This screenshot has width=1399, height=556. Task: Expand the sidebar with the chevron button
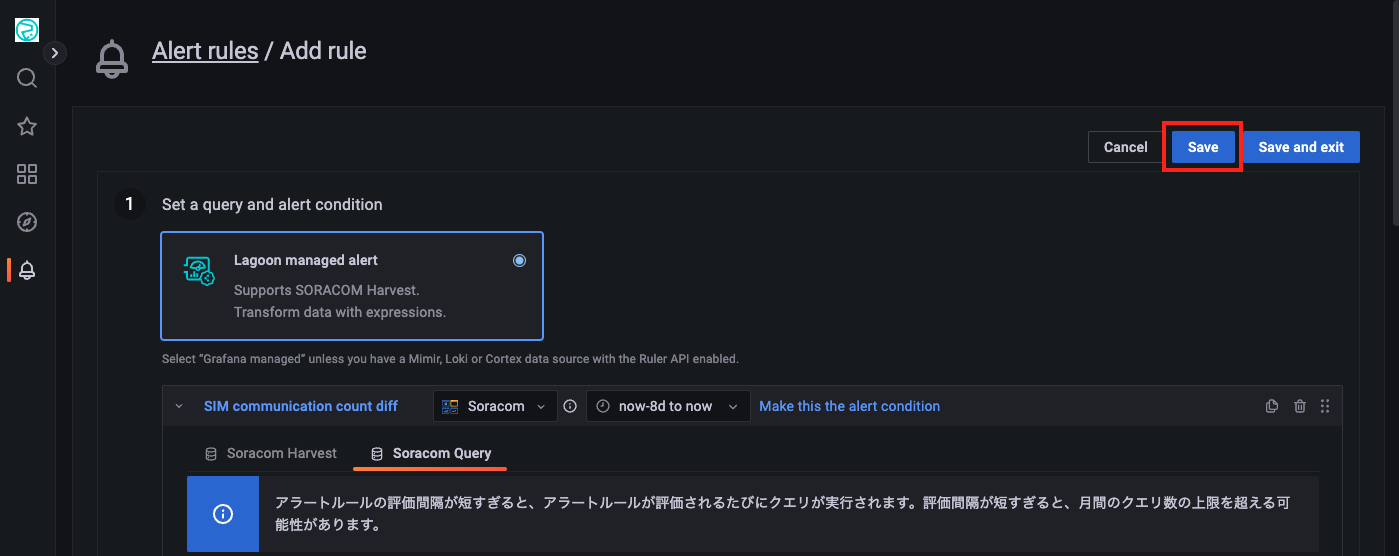click(x=55, y=52)
